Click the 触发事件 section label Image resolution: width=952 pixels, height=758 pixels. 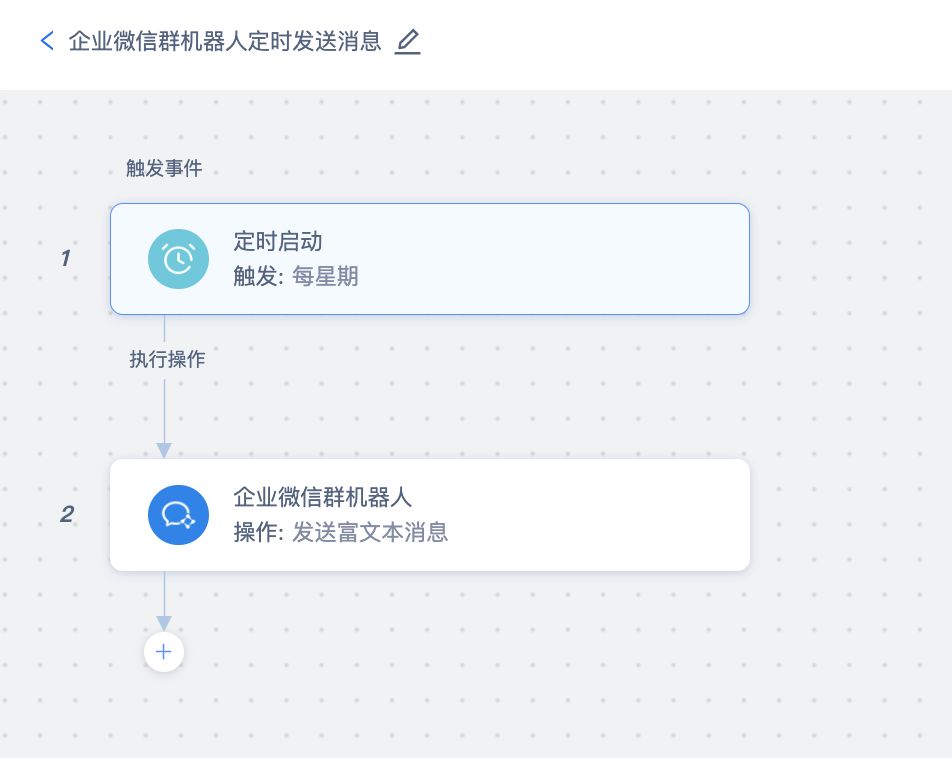(163, 168)
